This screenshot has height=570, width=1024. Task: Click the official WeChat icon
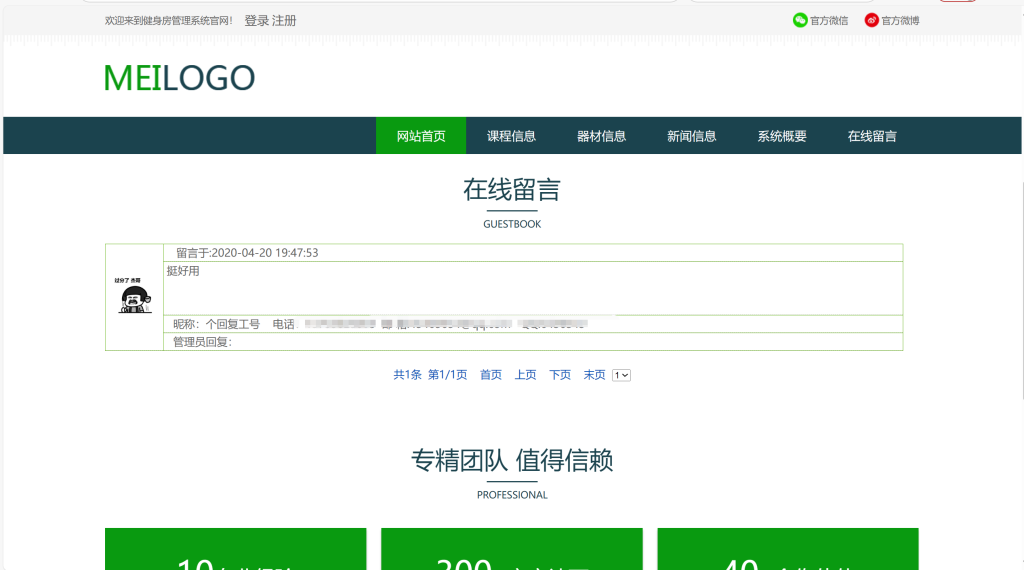pos(800,20)
